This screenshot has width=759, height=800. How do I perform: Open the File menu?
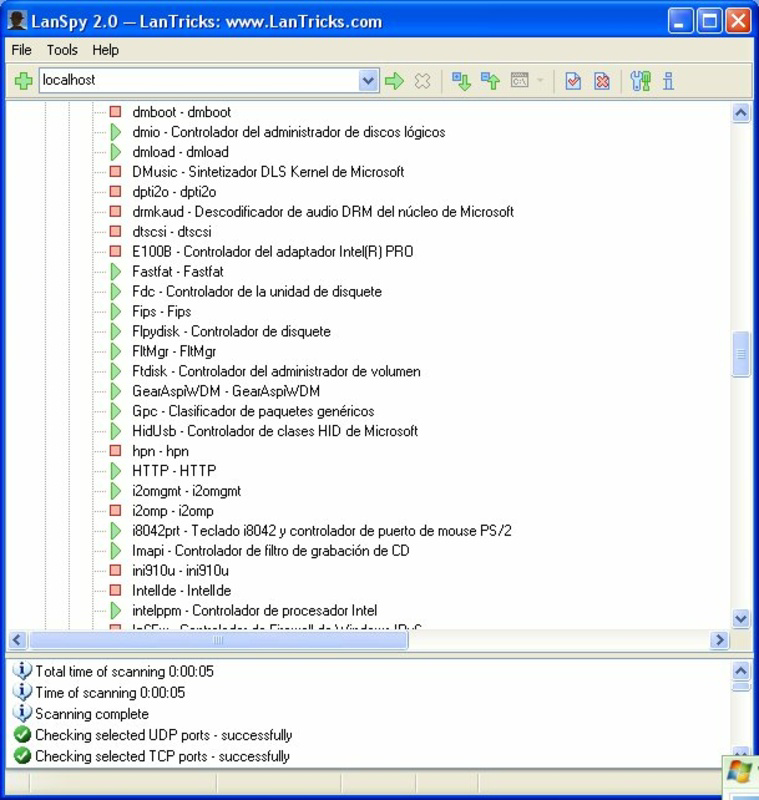point(21,50)
